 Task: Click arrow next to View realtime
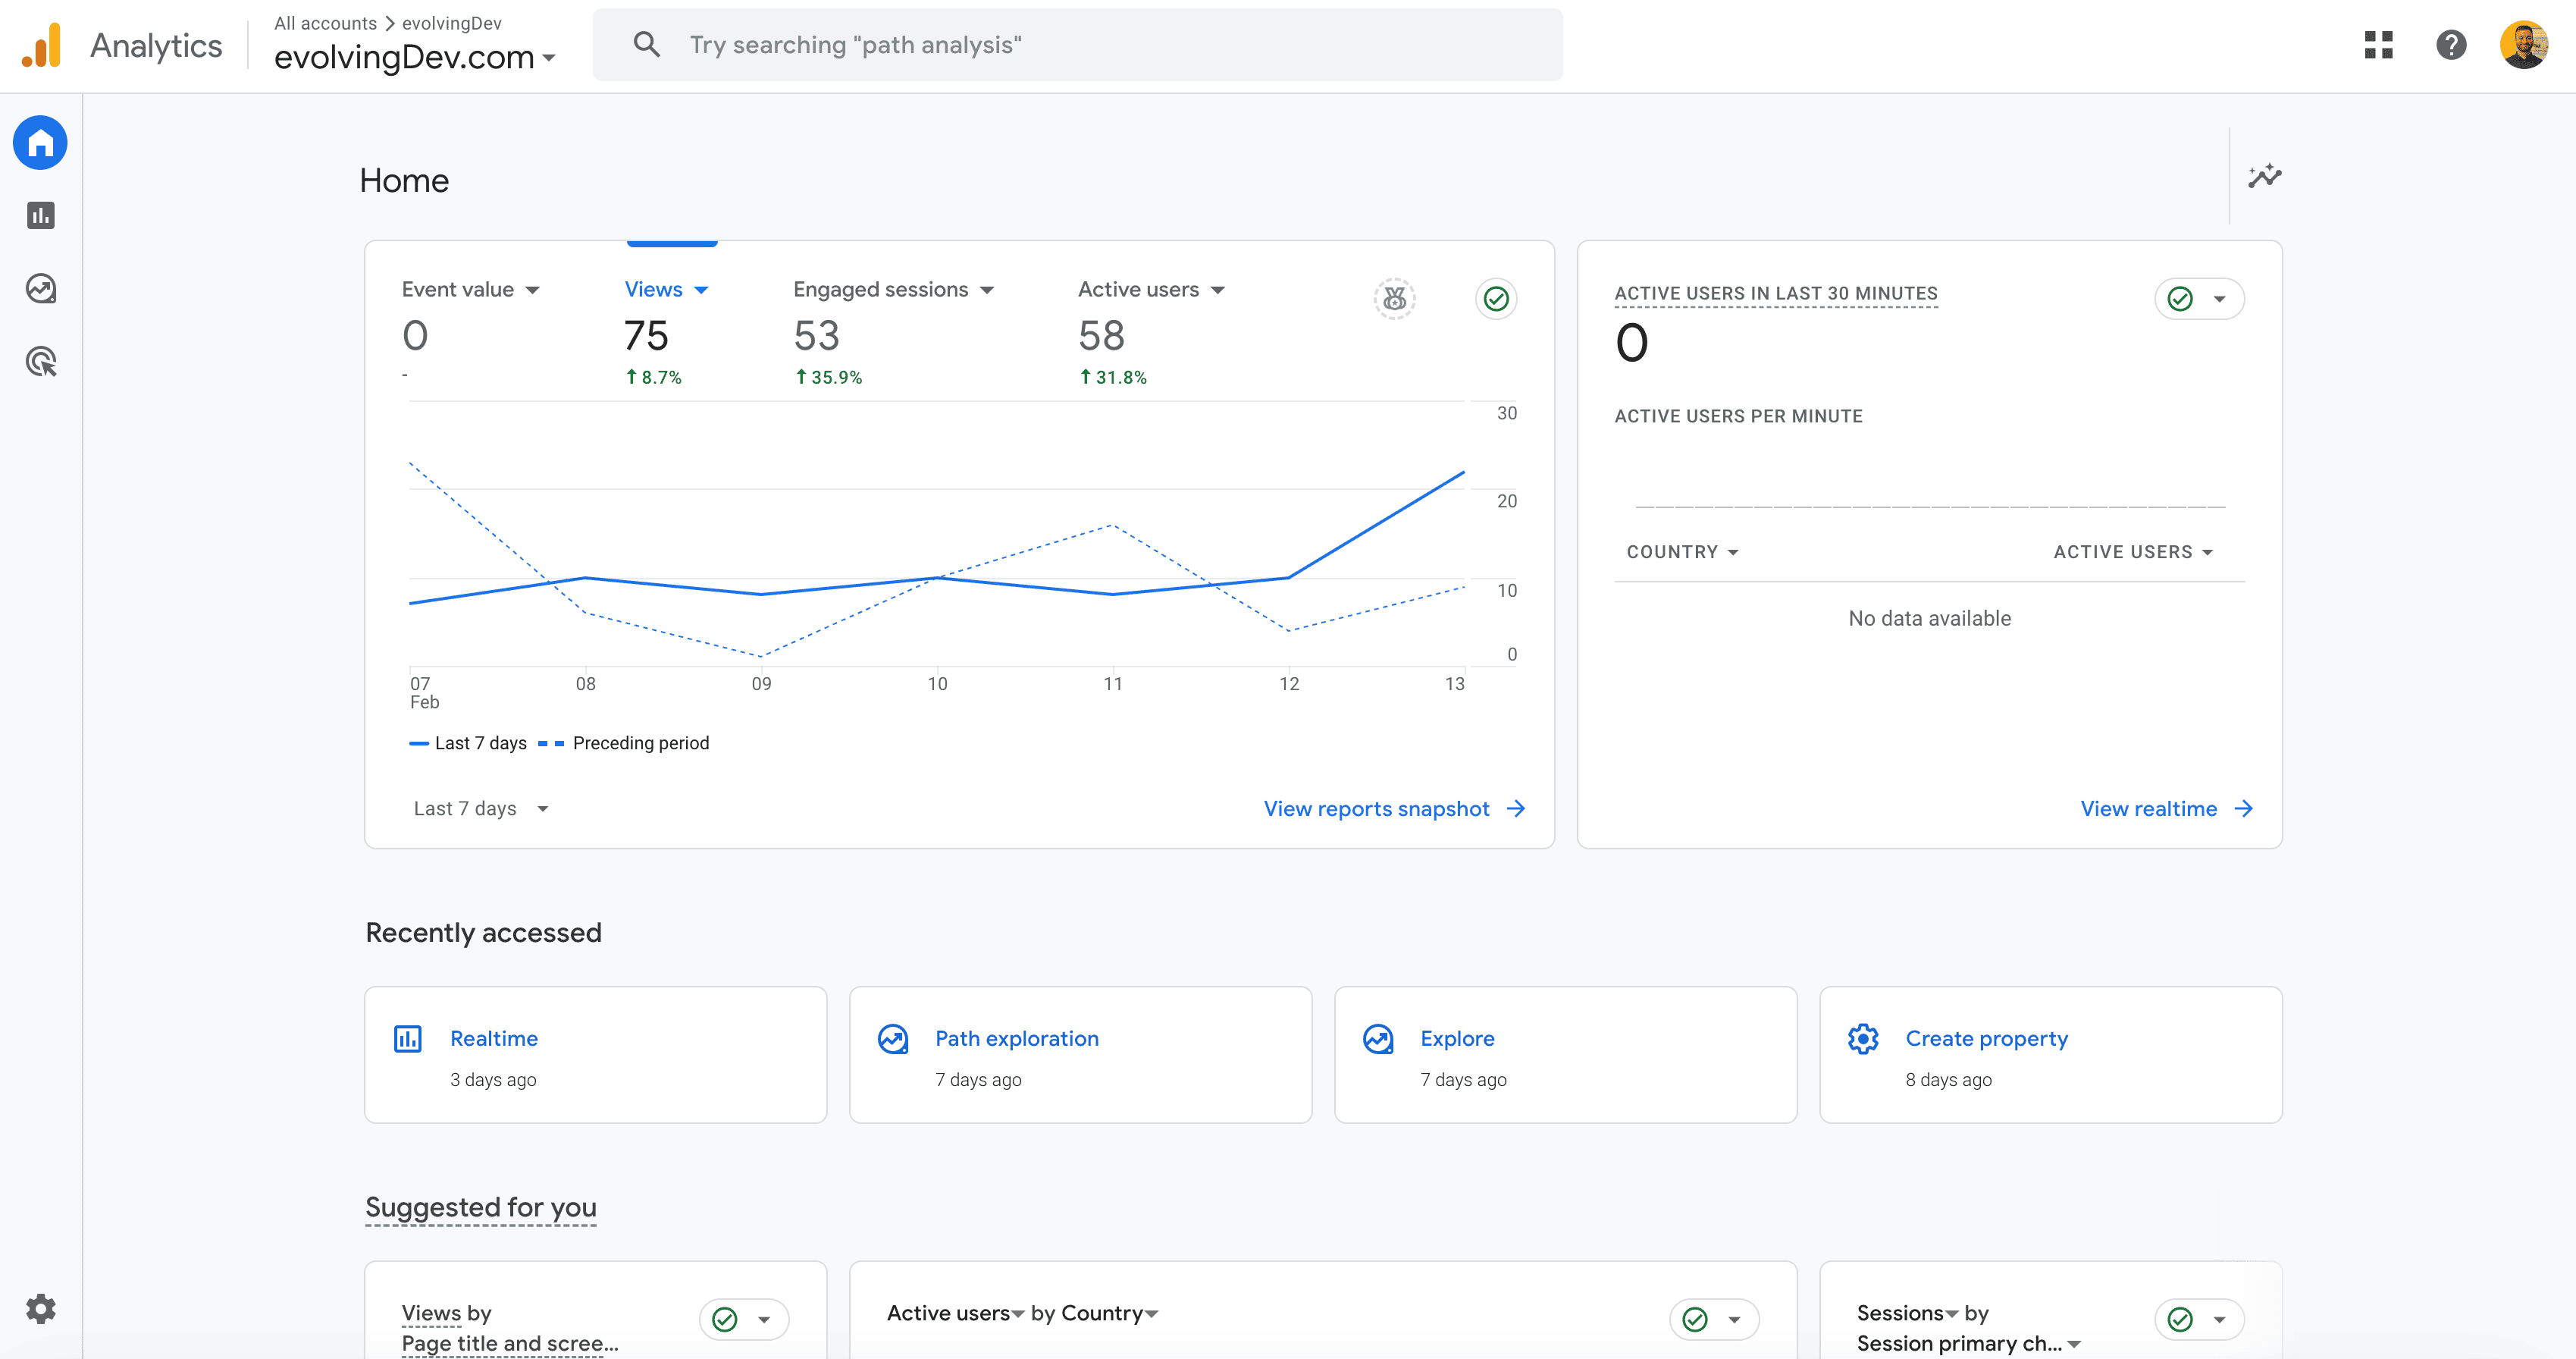[x=2244, y=808]
